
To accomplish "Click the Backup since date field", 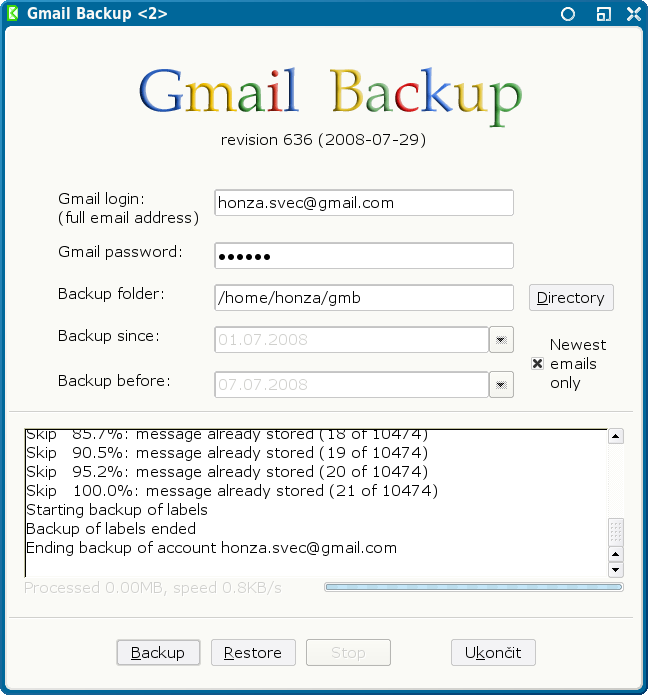I will pos(351,340).
